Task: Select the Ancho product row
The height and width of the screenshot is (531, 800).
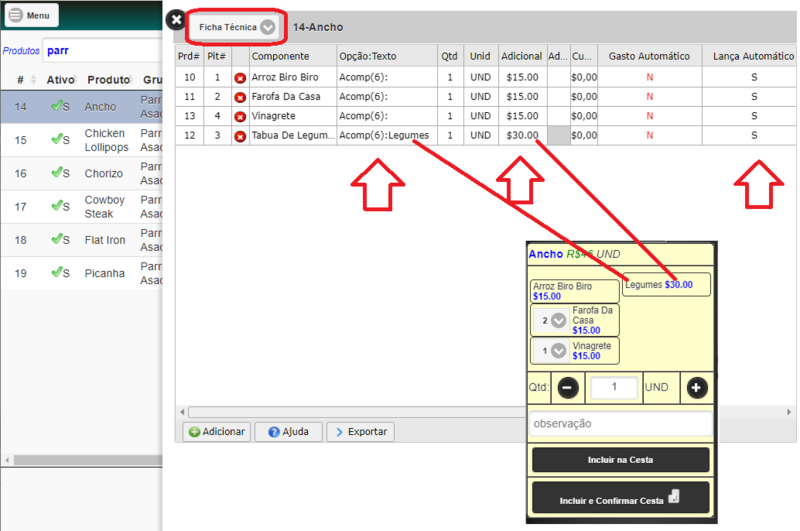Action: 82,107
